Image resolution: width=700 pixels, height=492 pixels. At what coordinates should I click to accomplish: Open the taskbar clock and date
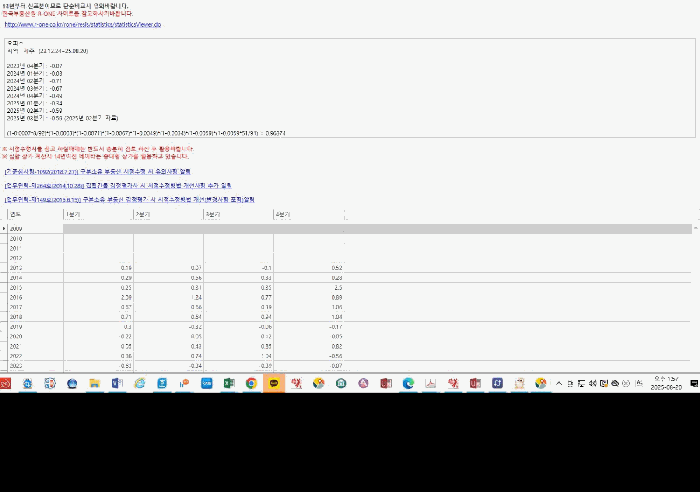[x=666, y=384]
